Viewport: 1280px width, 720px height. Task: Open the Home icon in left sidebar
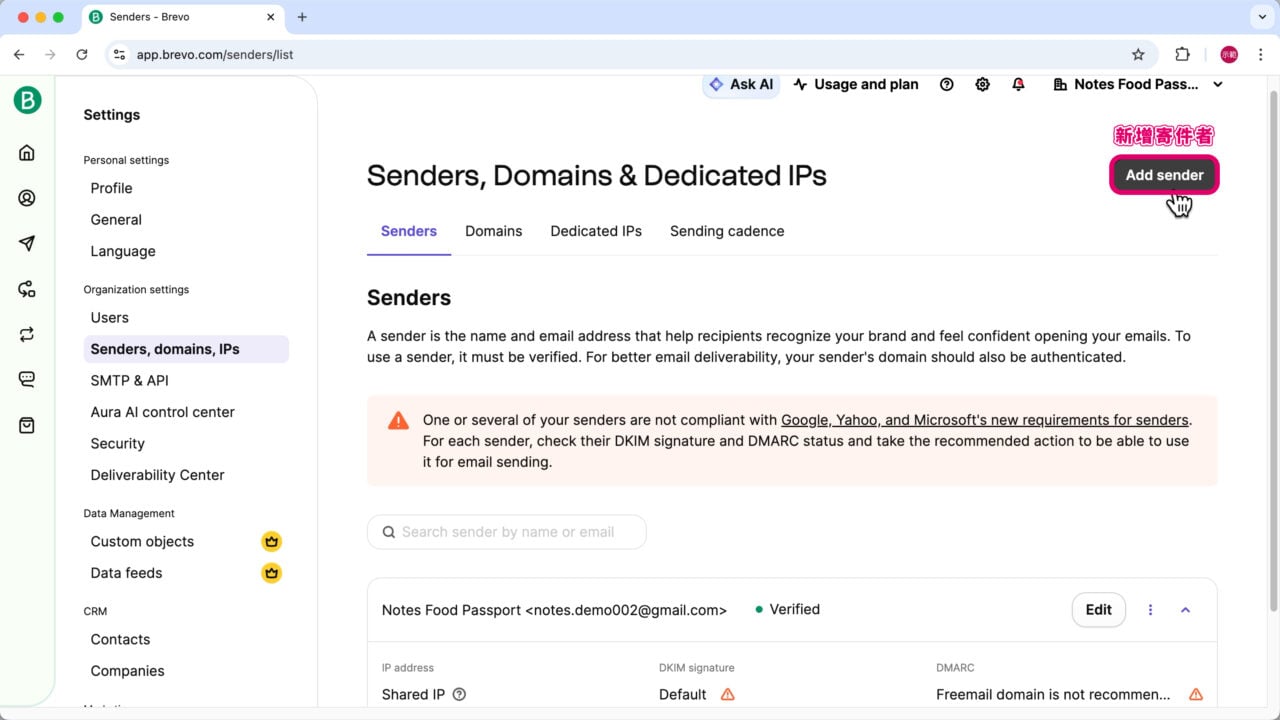click(x=27, y=153)
